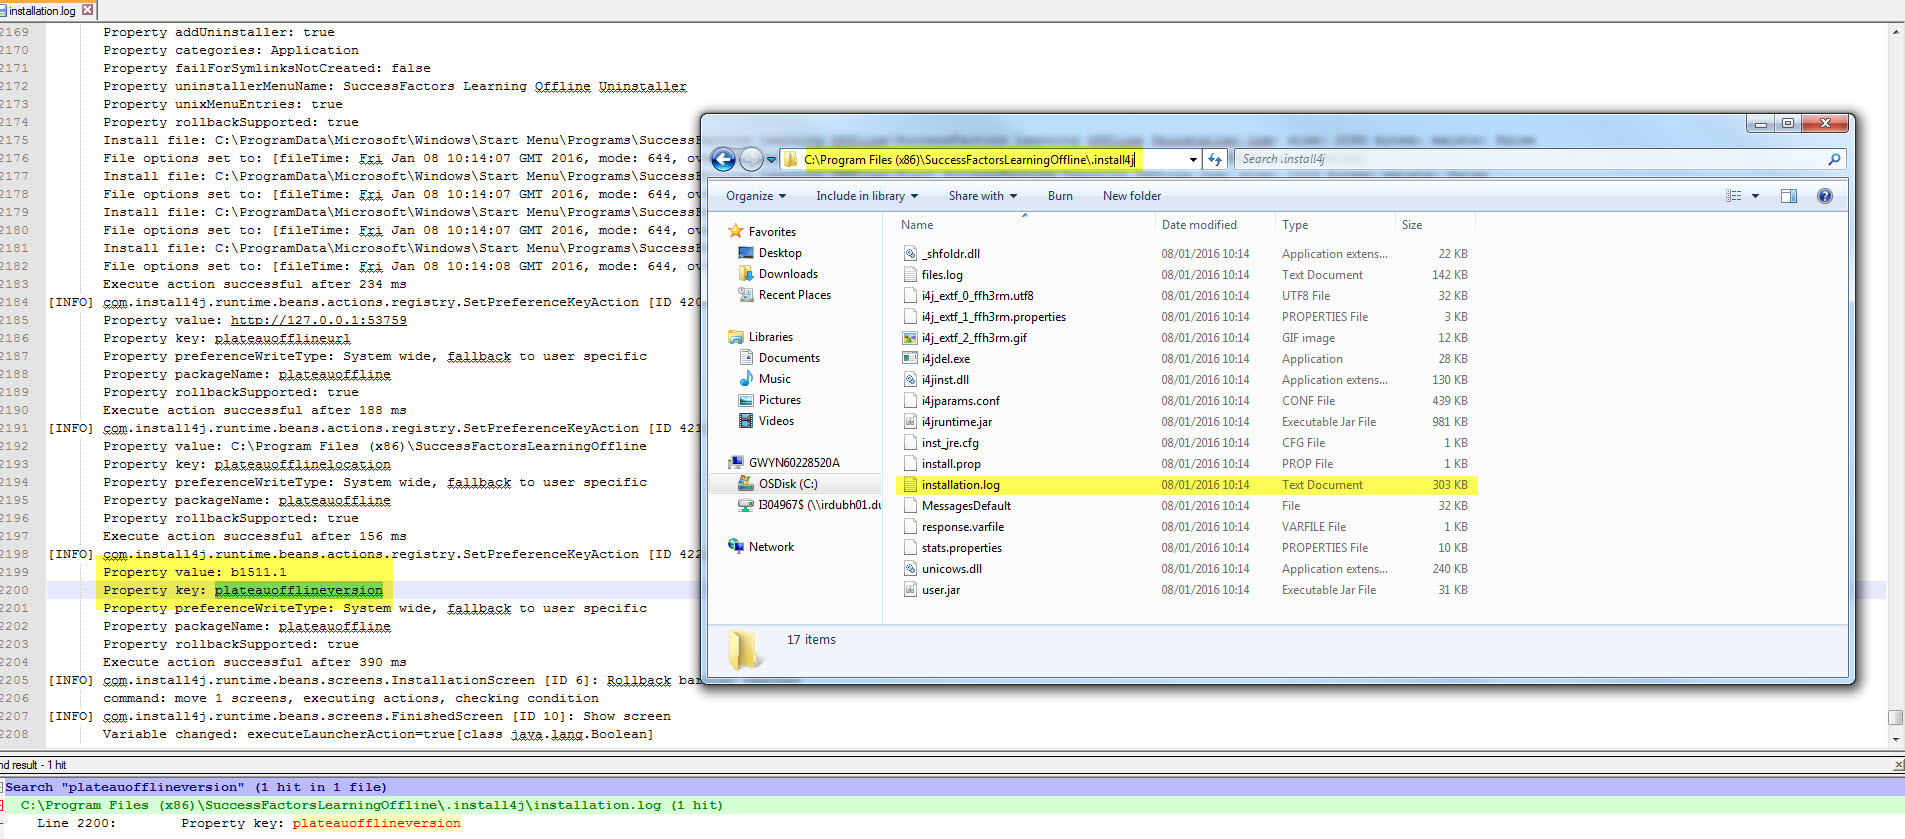1905x839 pixels.
Task: Click the New folder button
Action: 1132,196
